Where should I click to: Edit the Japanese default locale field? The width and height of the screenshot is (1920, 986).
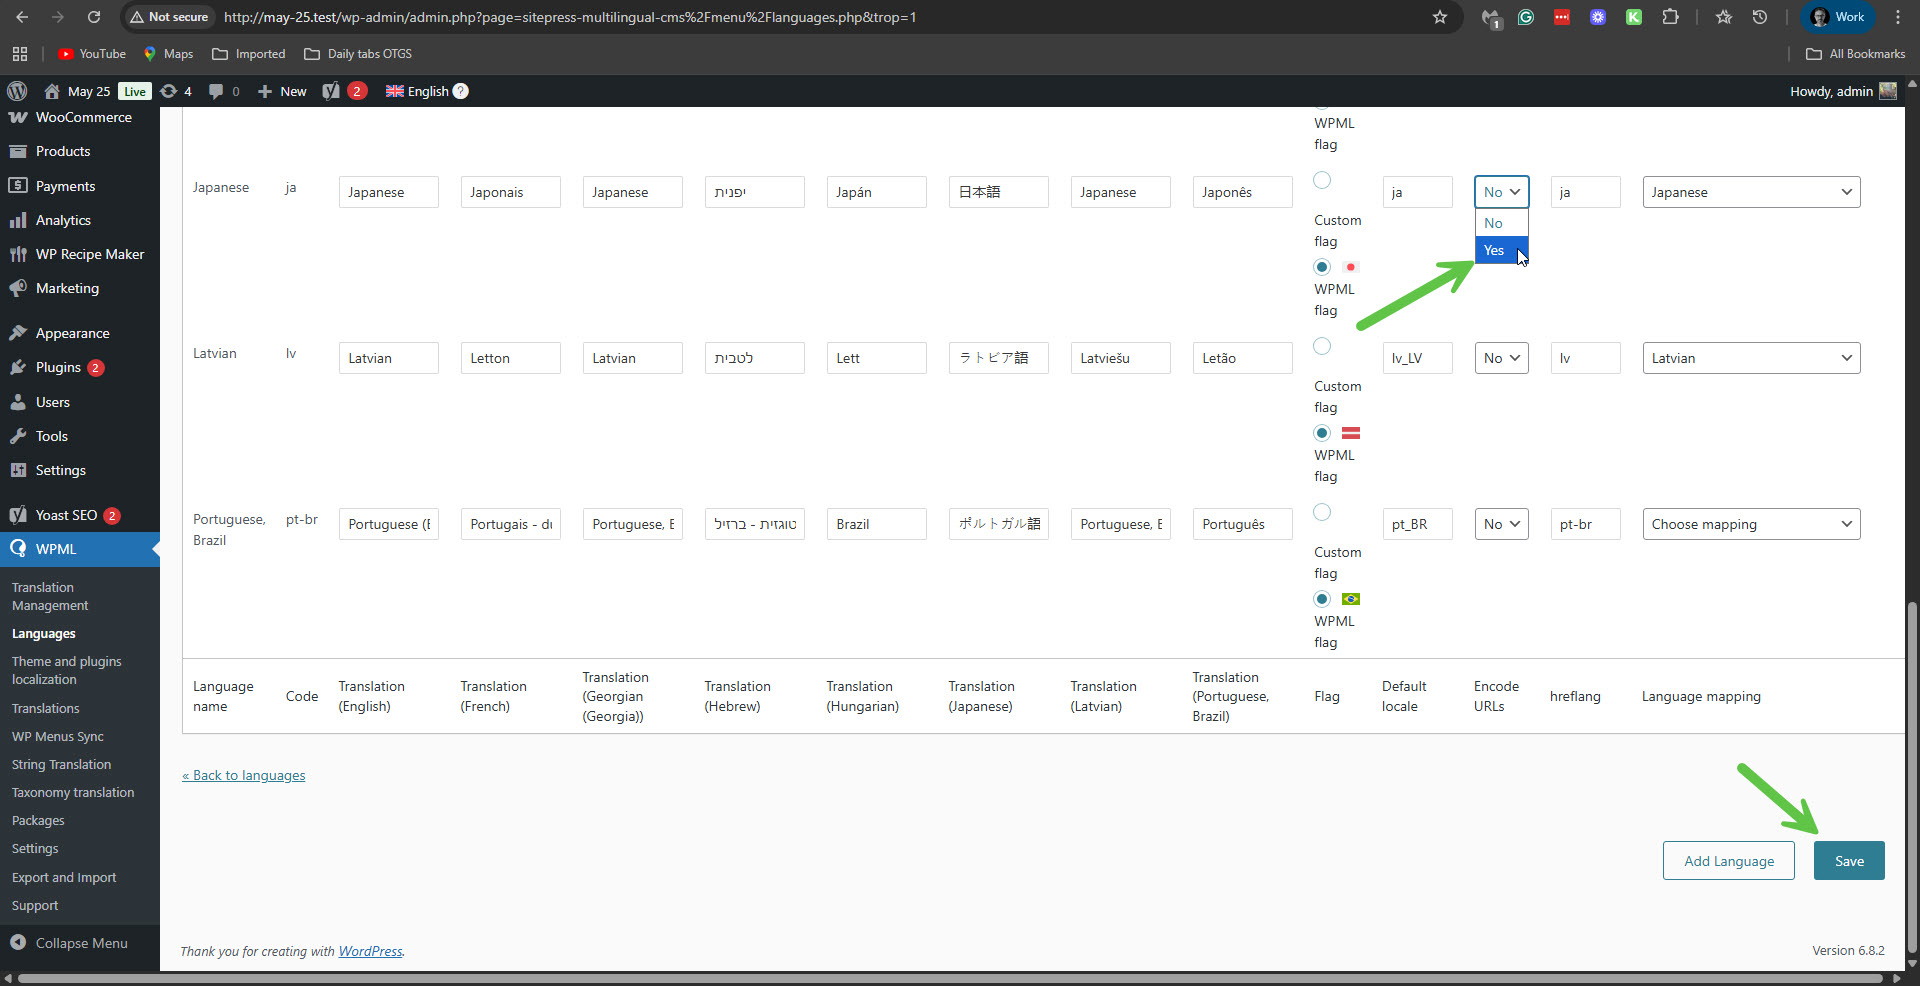click(1417, 192)
